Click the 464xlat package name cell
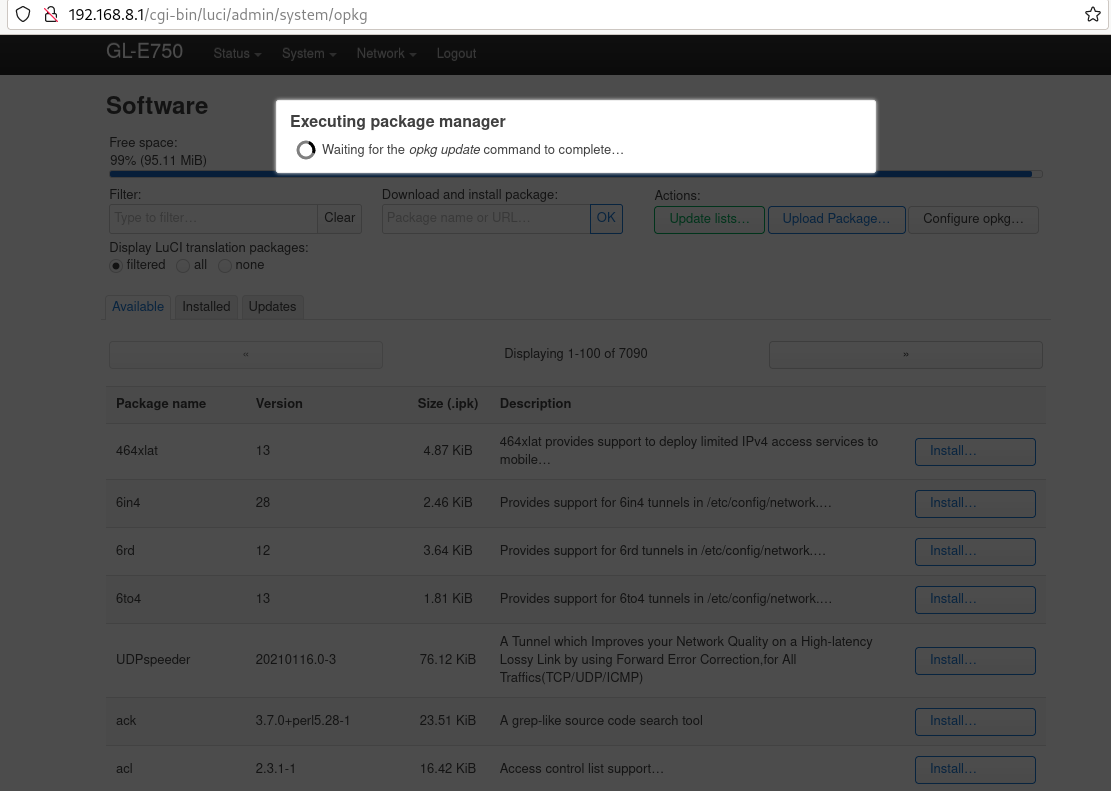This screenshot has width=1111, height=791. pyautogui.click(x=137, y=451)
